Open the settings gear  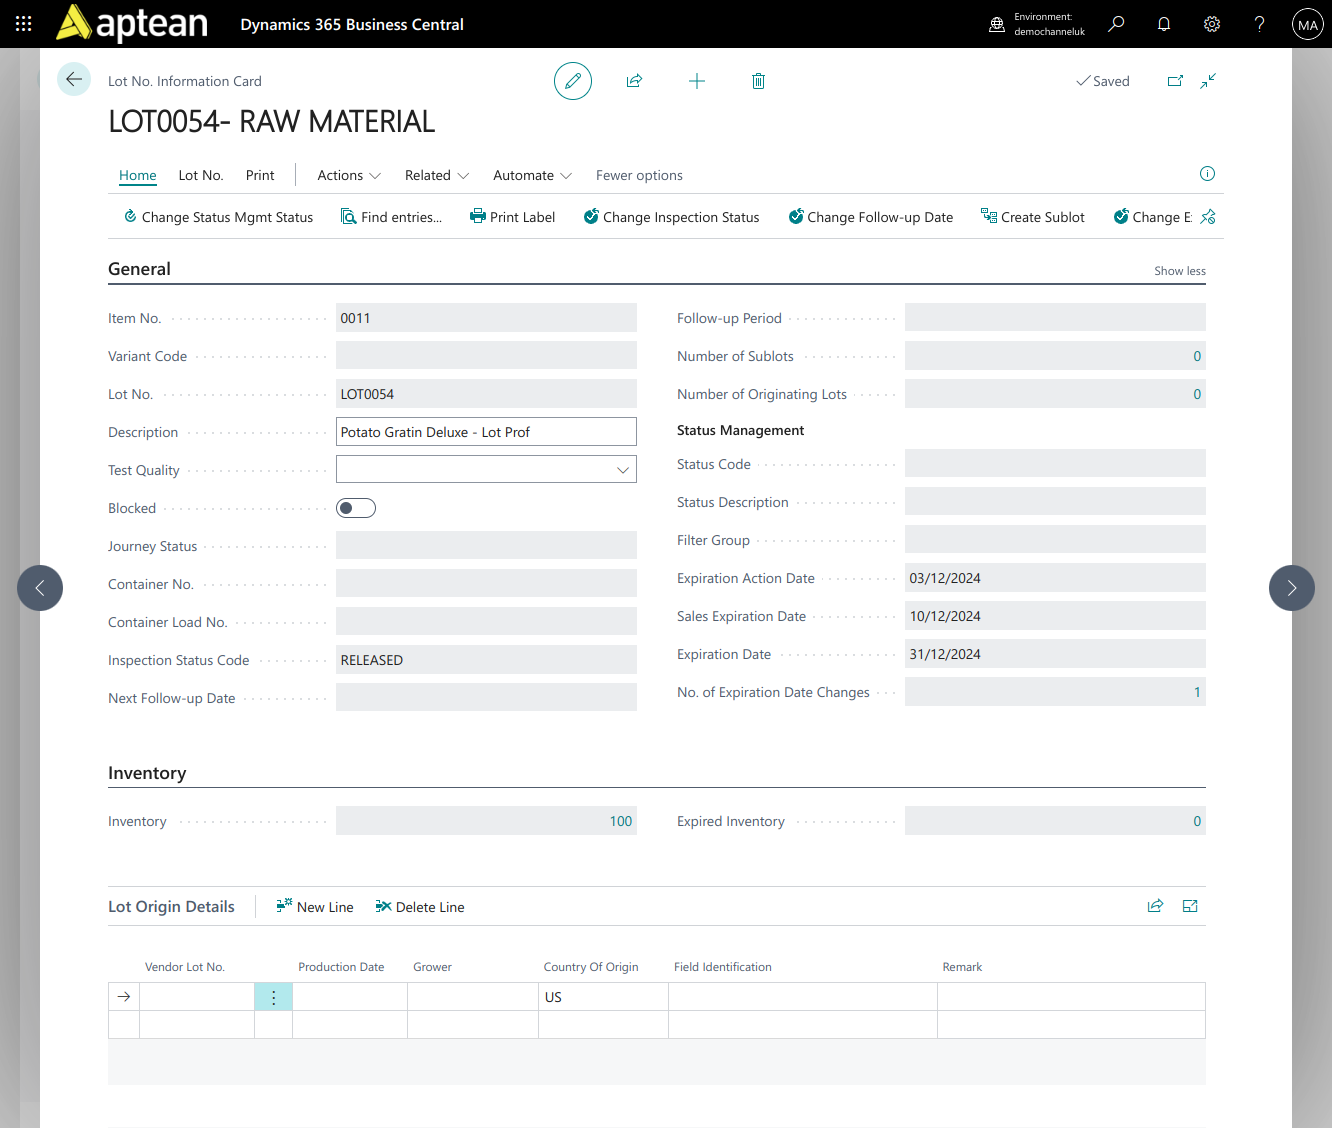click(x=1212, y=24)
